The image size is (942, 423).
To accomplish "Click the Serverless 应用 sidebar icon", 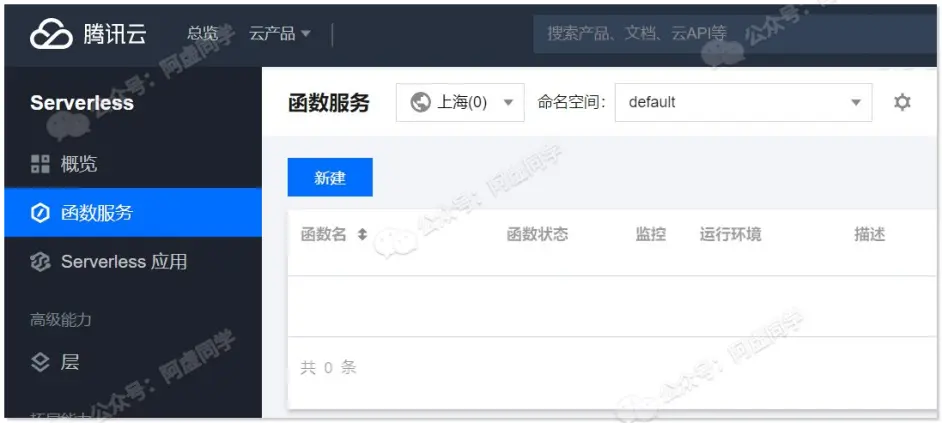I will point(40,262).
